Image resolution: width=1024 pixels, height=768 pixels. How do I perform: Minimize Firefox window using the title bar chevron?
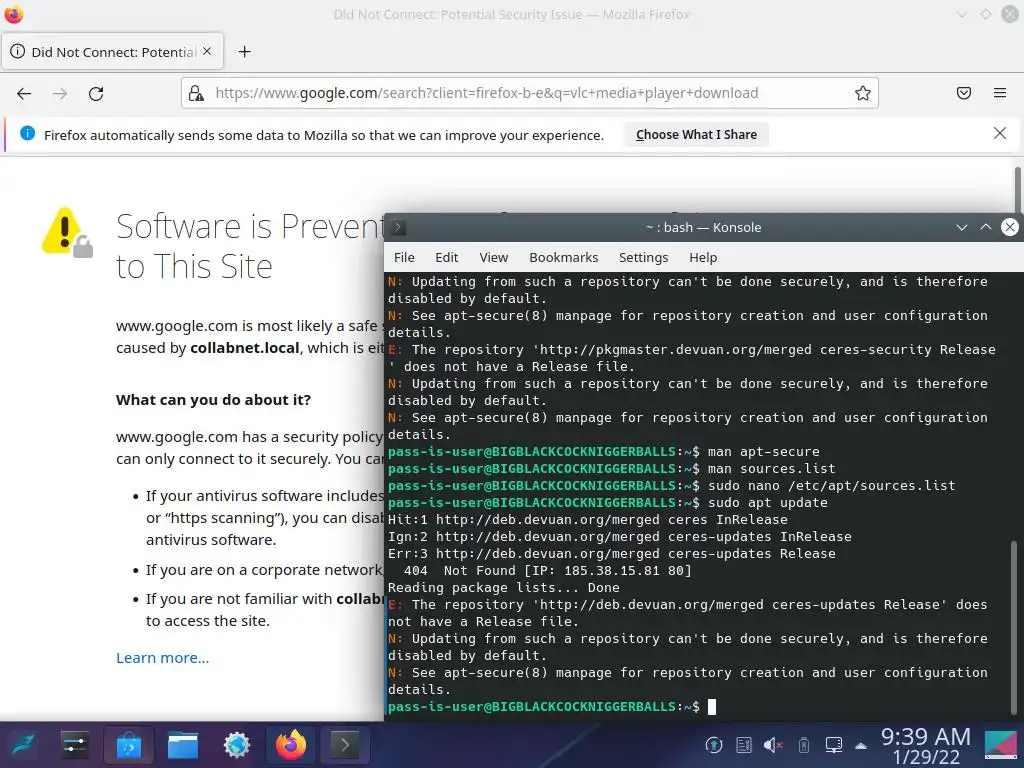pyautogui.click(x=962, y=14)
